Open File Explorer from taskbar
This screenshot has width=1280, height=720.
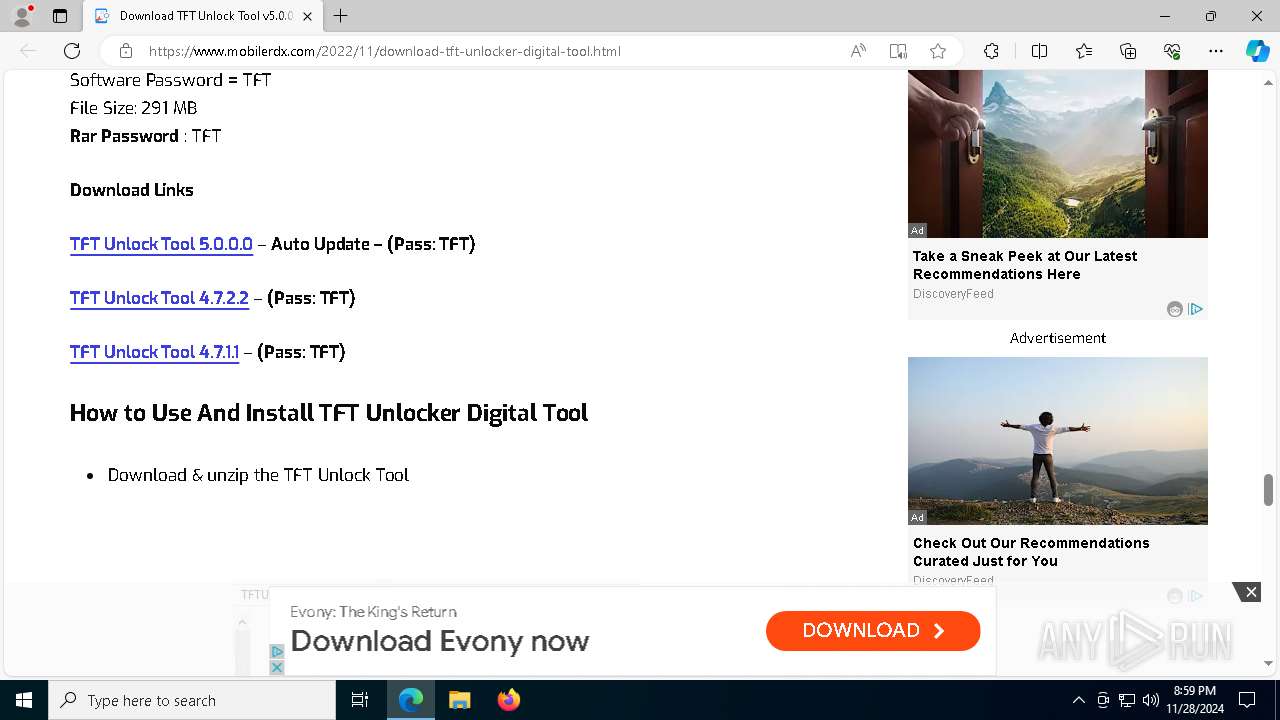[x=459, y=700]
